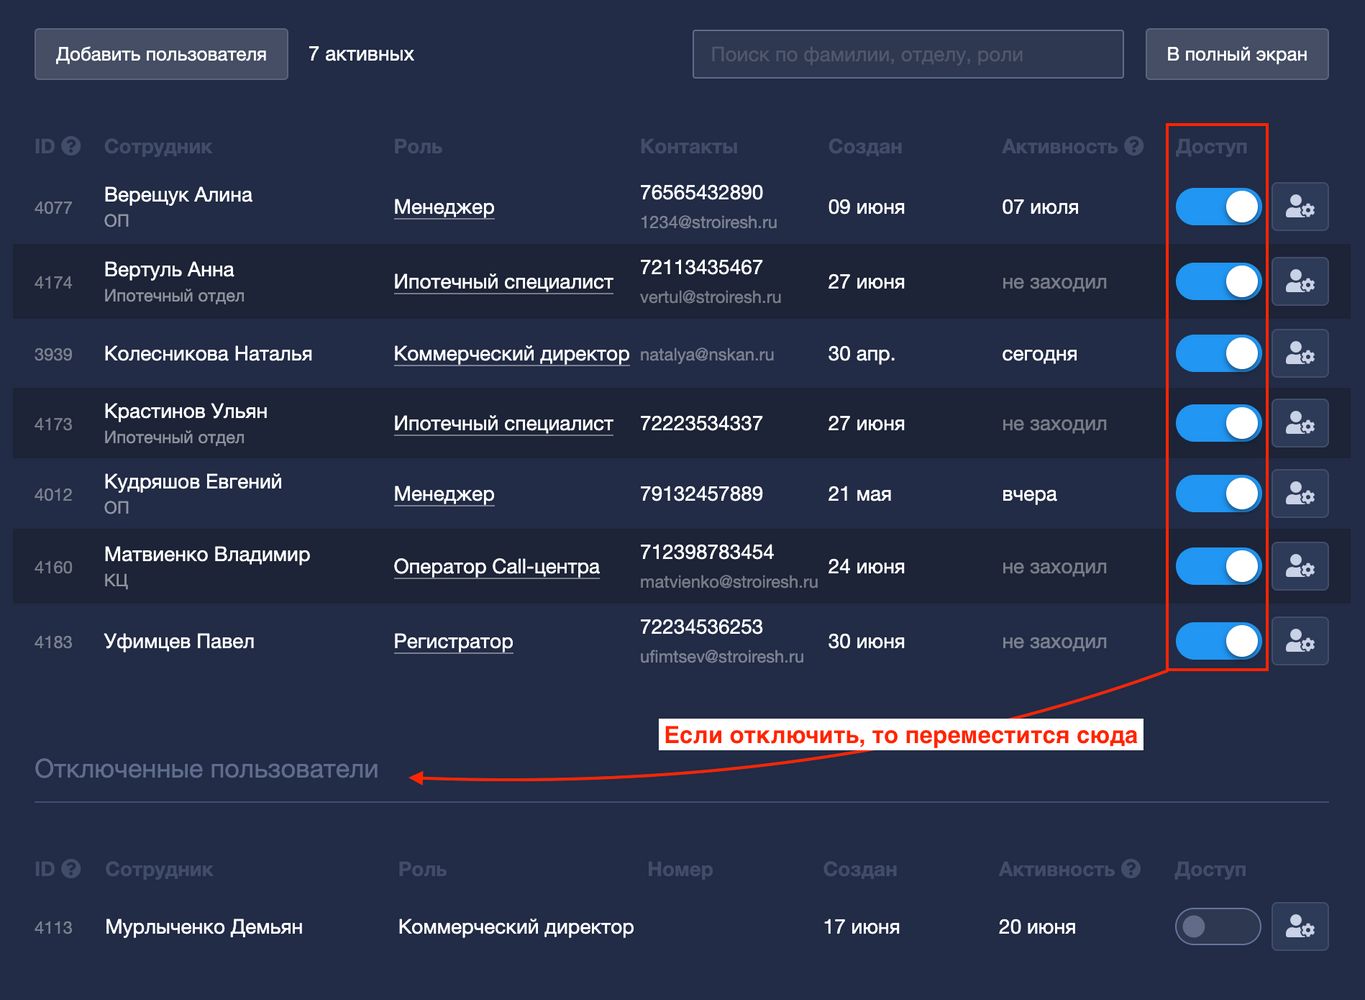The image size is (1365, 1000).
Task: Open user settings for Крастинов Ульян
Action: pyautogui.click(x=1299, y=424)
